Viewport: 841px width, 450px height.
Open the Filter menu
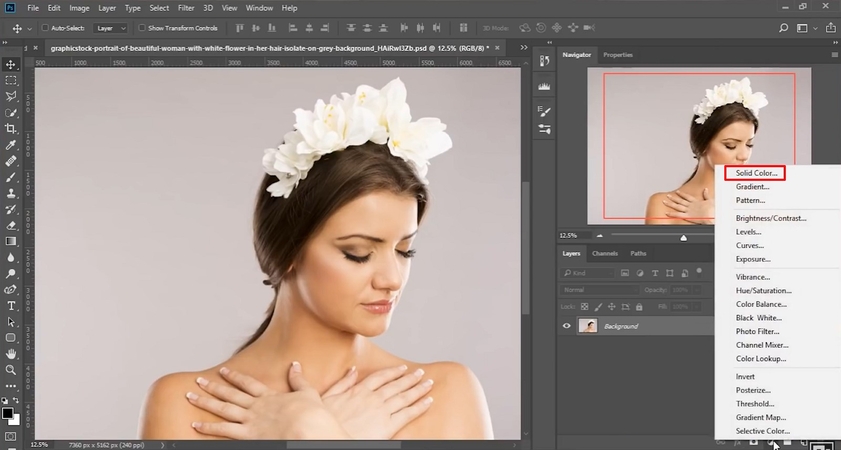(x=186, y=8)
